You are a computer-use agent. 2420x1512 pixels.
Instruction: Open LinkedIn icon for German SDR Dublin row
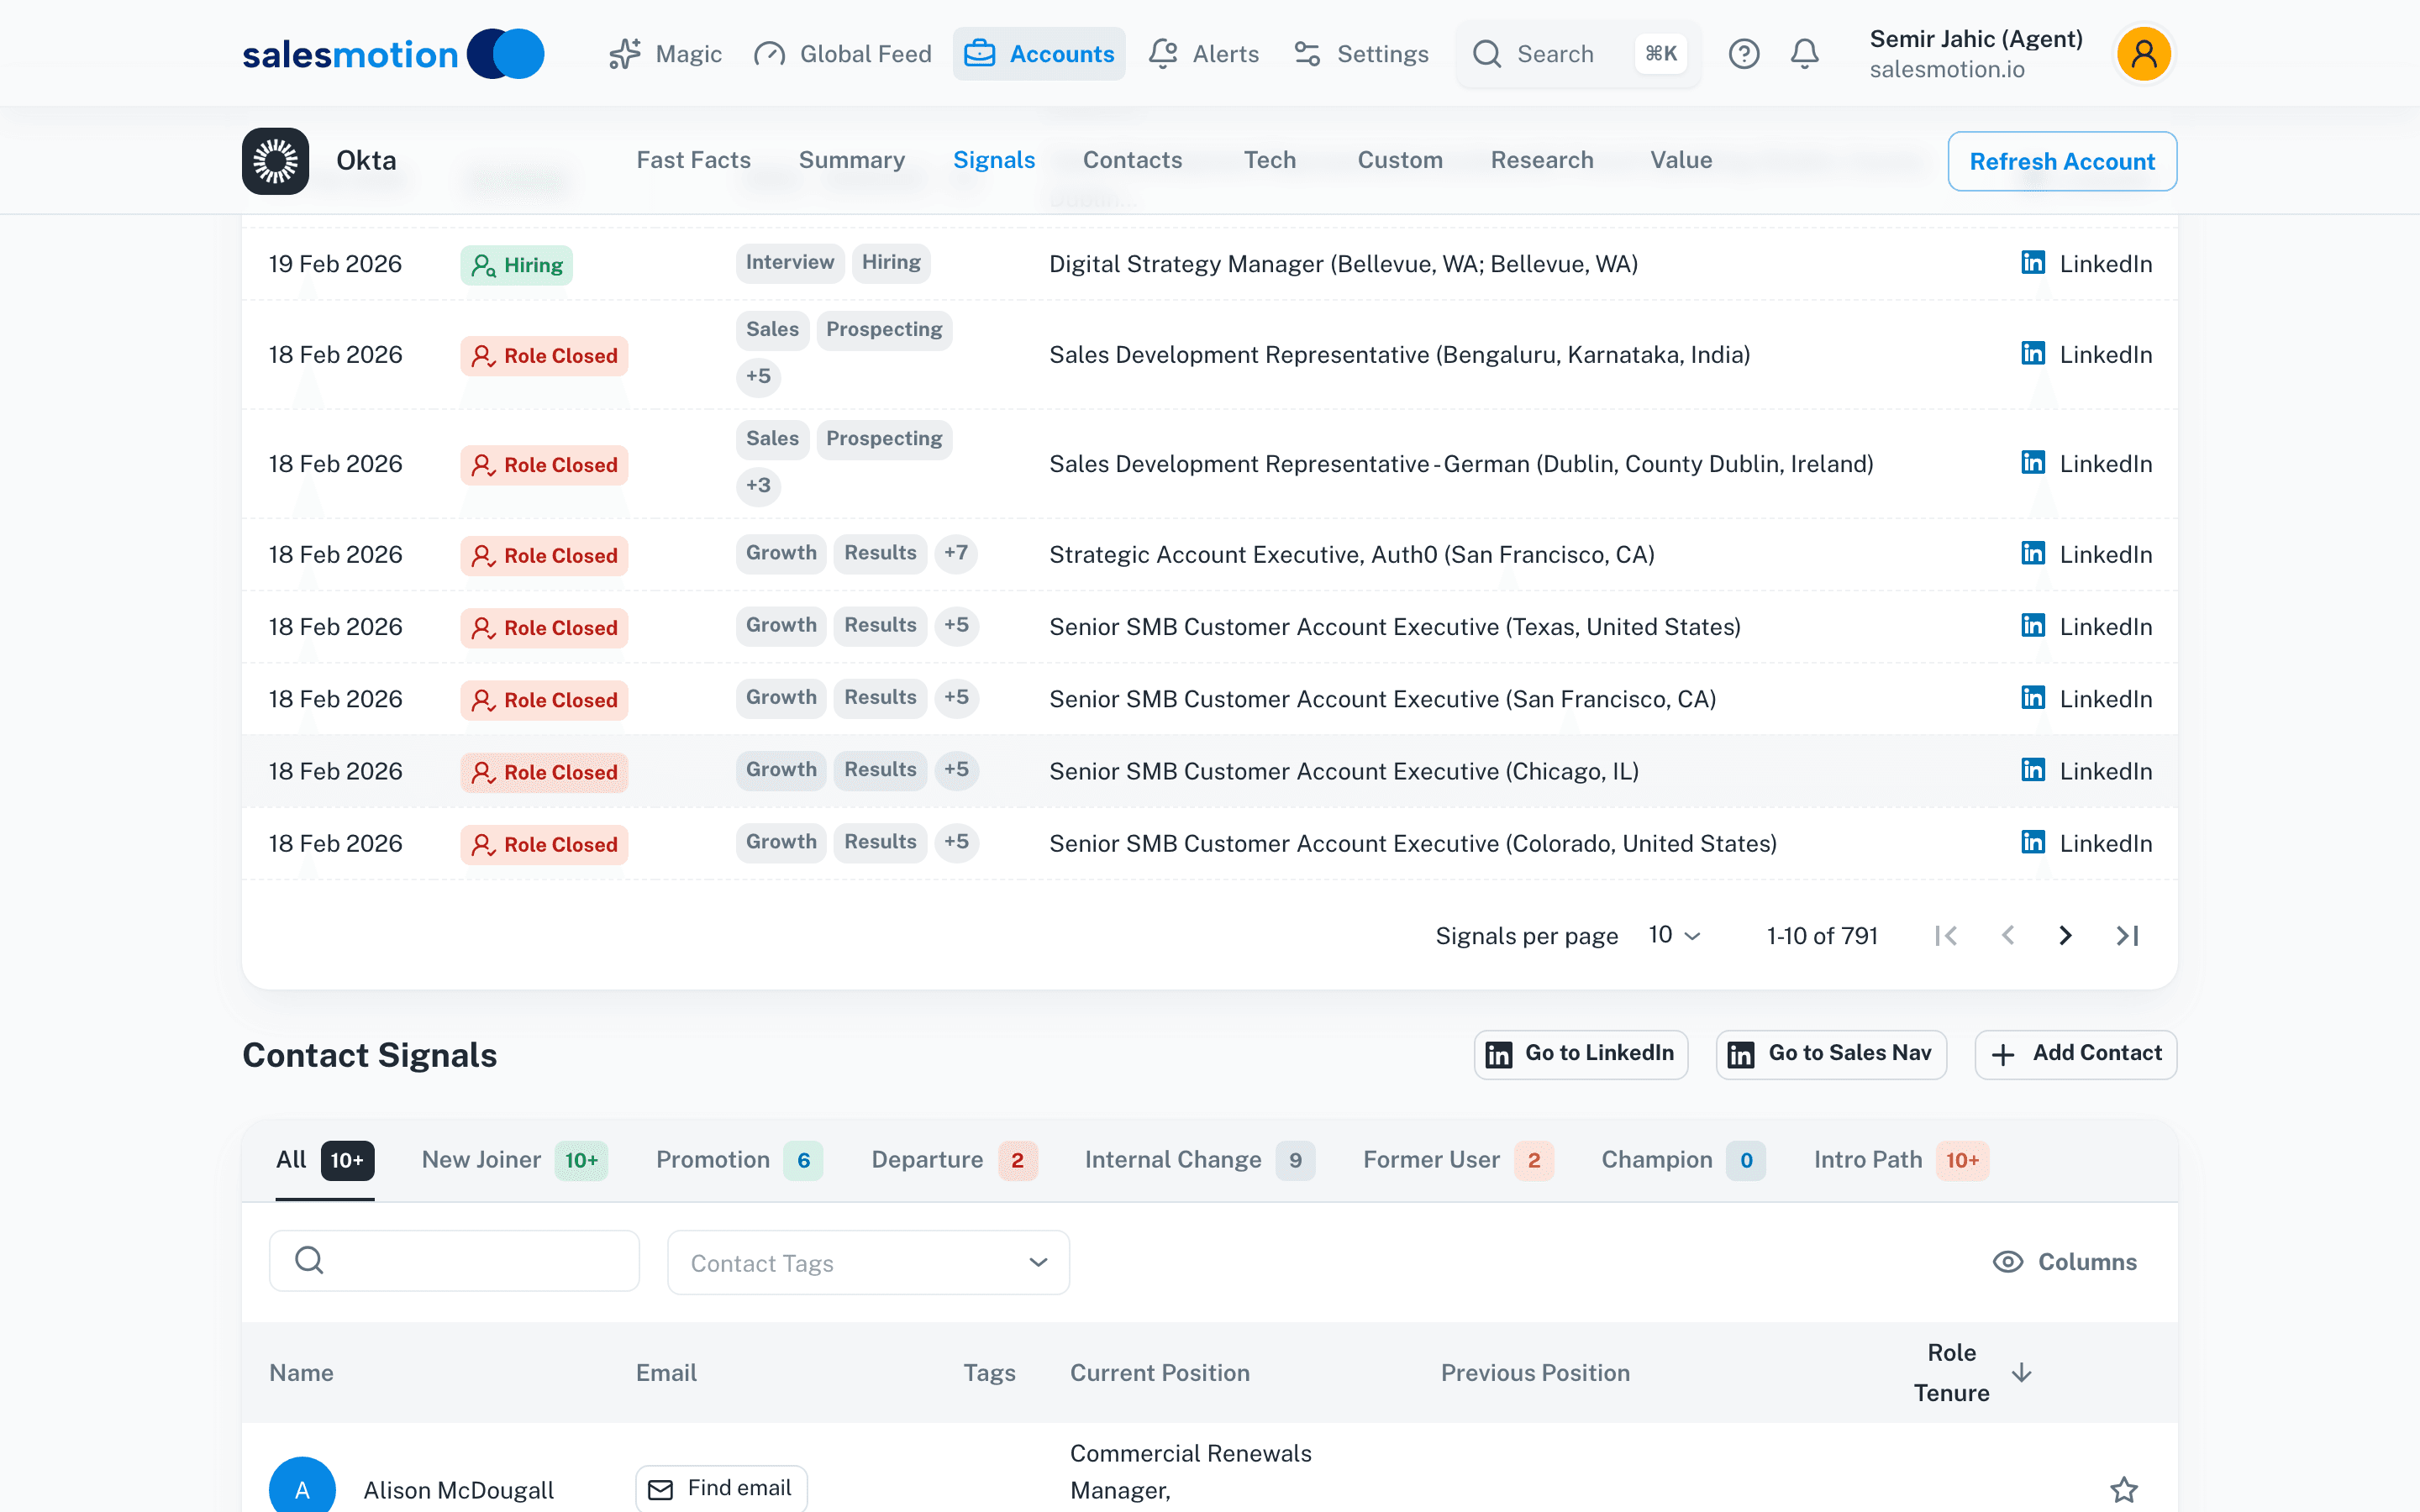tap(2032, 462)
